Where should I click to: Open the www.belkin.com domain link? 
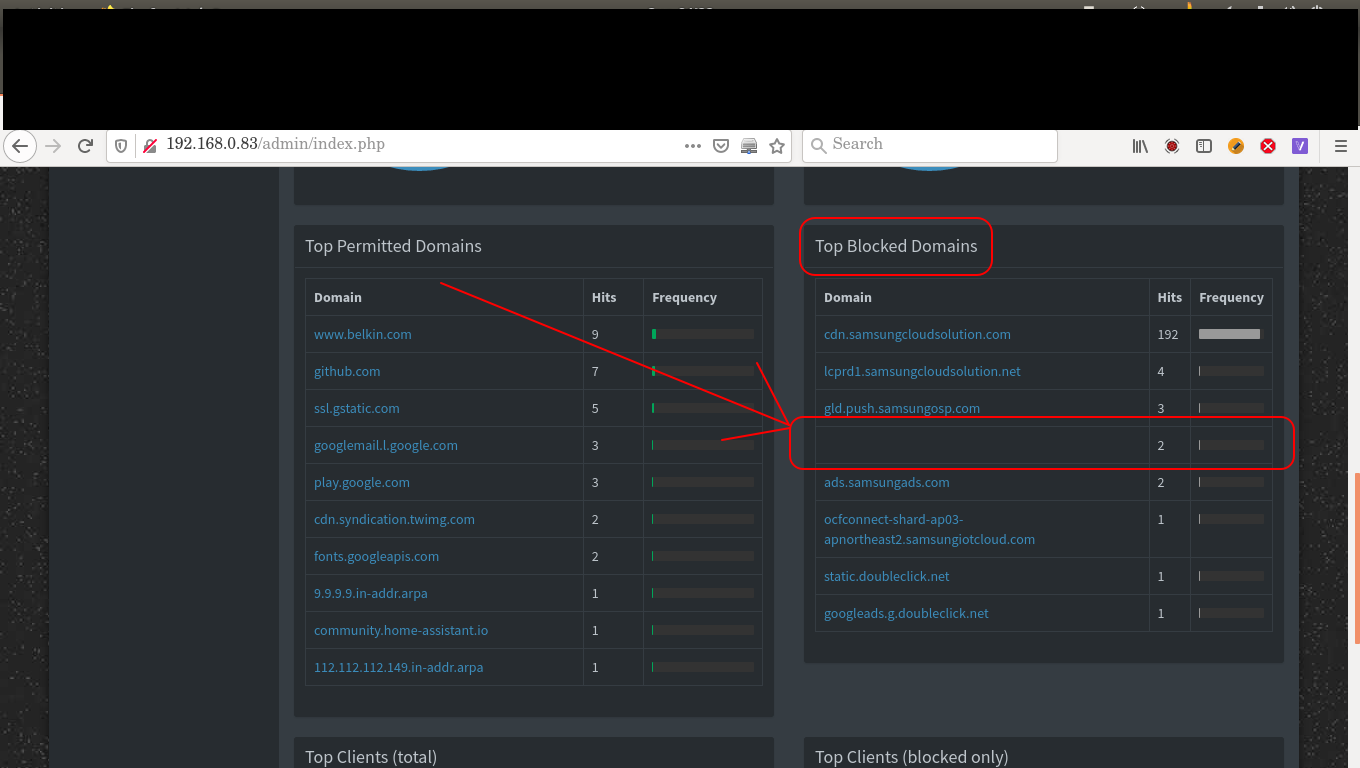coord(362,334)
